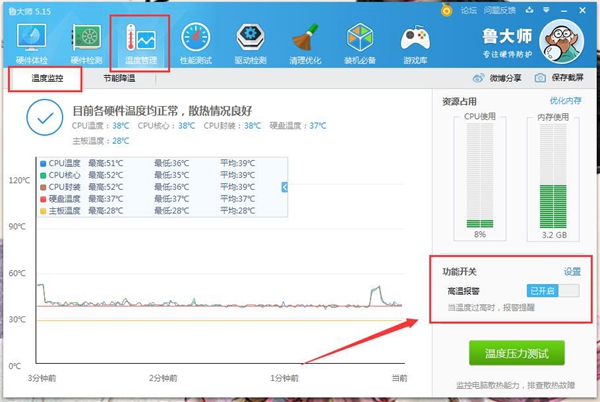Click CPU核心:38℃ reading
600x402 pixels.
(x=166, y=126)
